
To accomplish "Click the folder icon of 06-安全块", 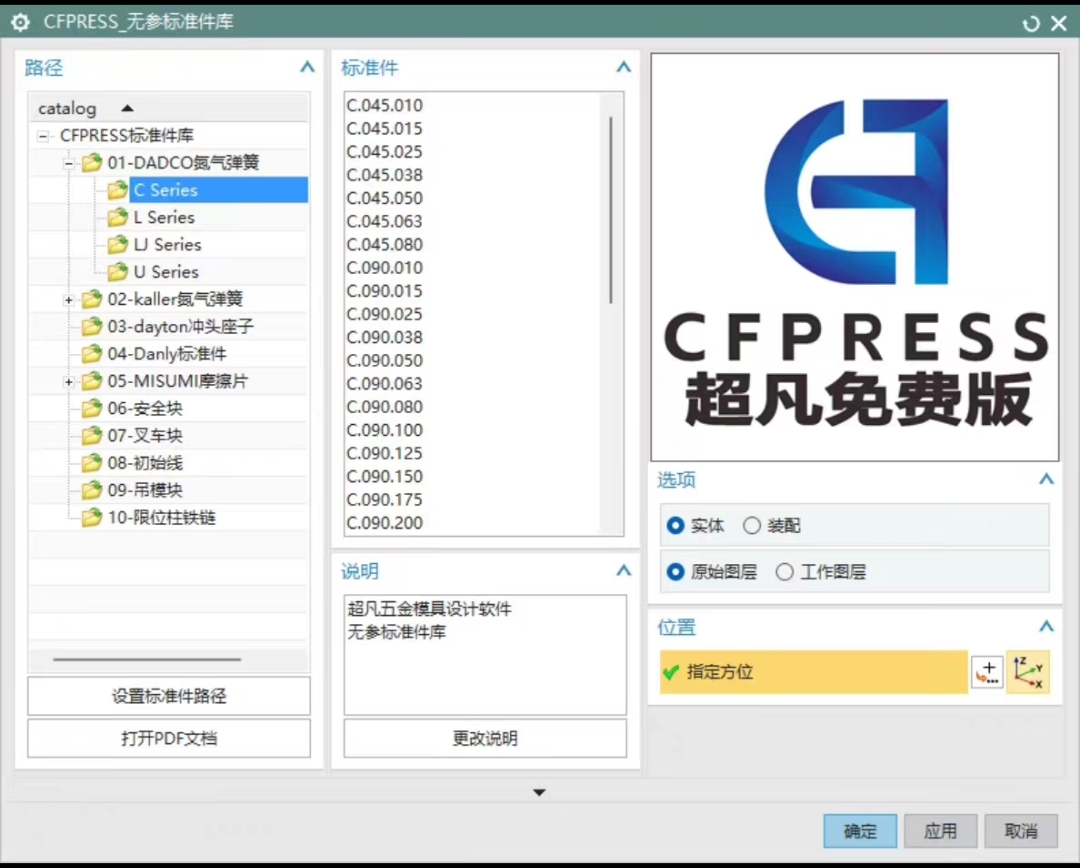I will (92, 409).
